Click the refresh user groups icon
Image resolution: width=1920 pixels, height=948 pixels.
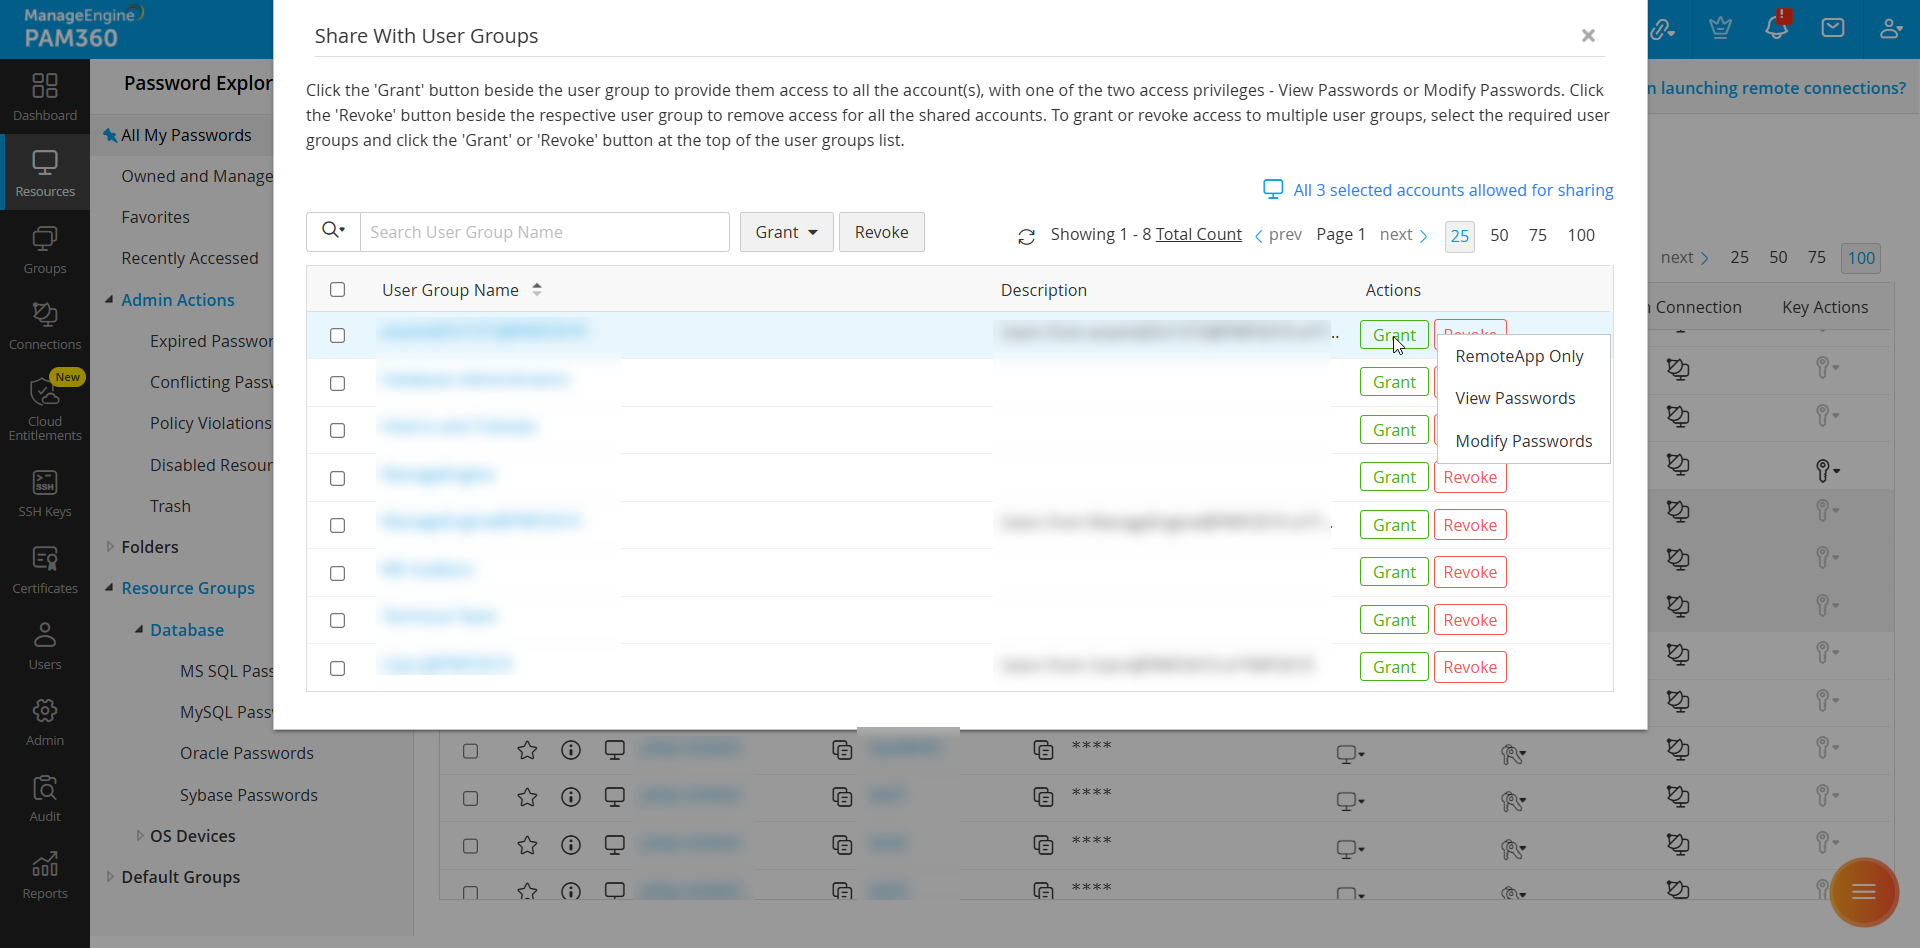tap(1026, 236)
